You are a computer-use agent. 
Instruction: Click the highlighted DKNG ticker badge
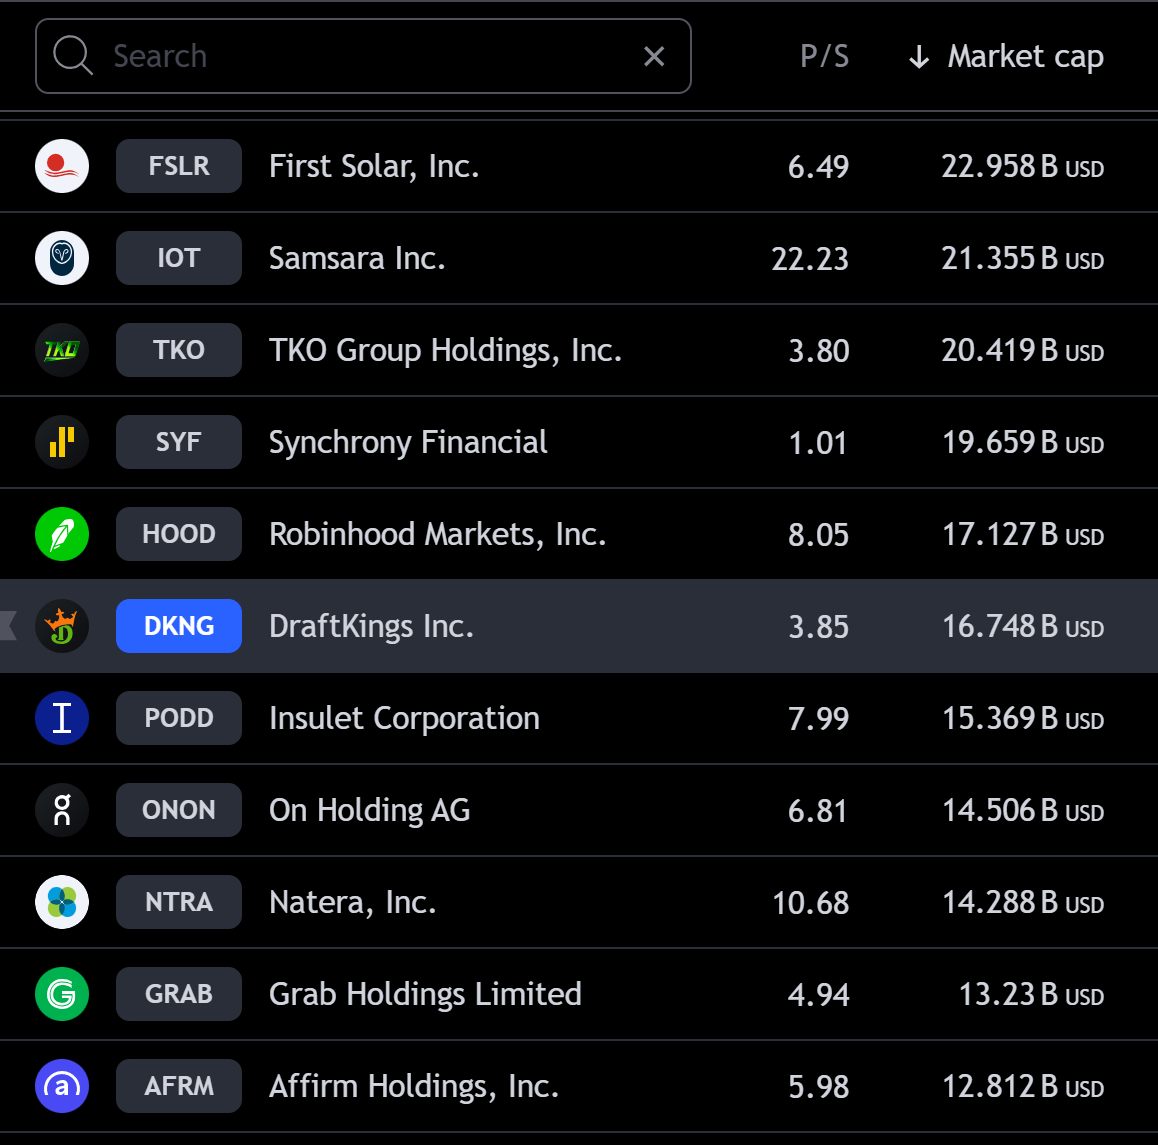[x=179, y=626]
